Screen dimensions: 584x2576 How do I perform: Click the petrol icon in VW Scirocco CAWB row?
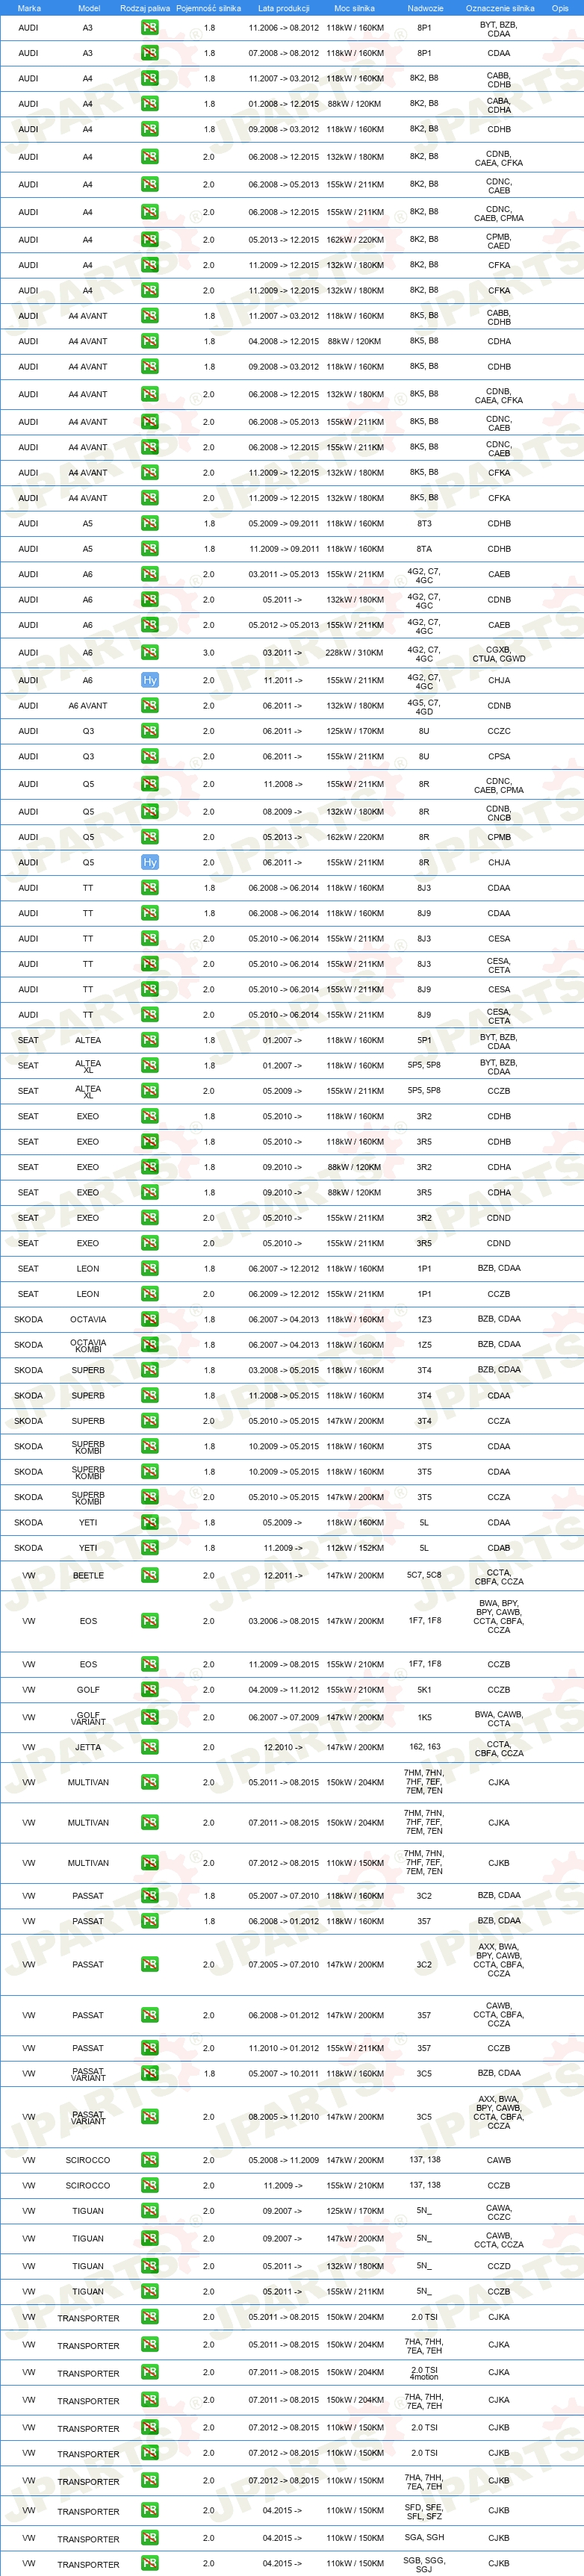coord(150,2161)
